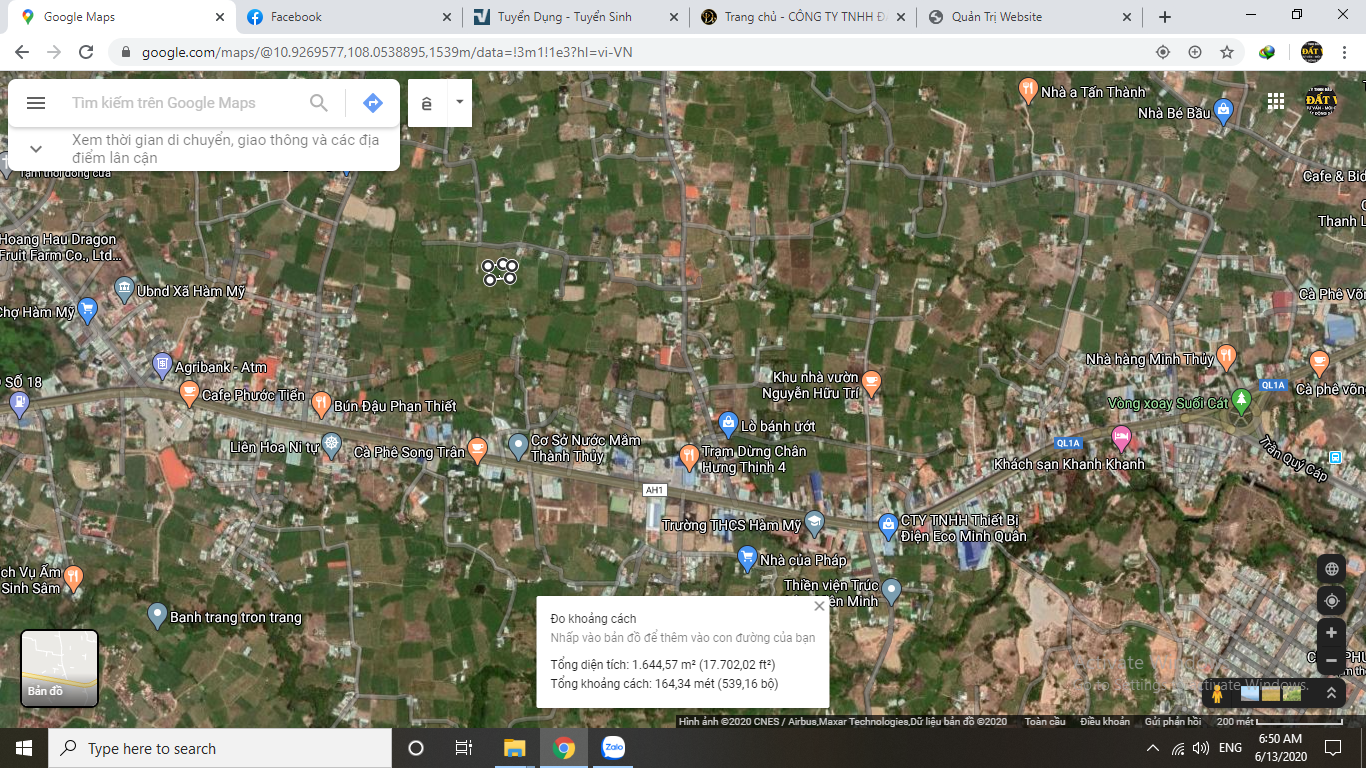Switch to the Quản Trị Website tab

click(996, 17)
